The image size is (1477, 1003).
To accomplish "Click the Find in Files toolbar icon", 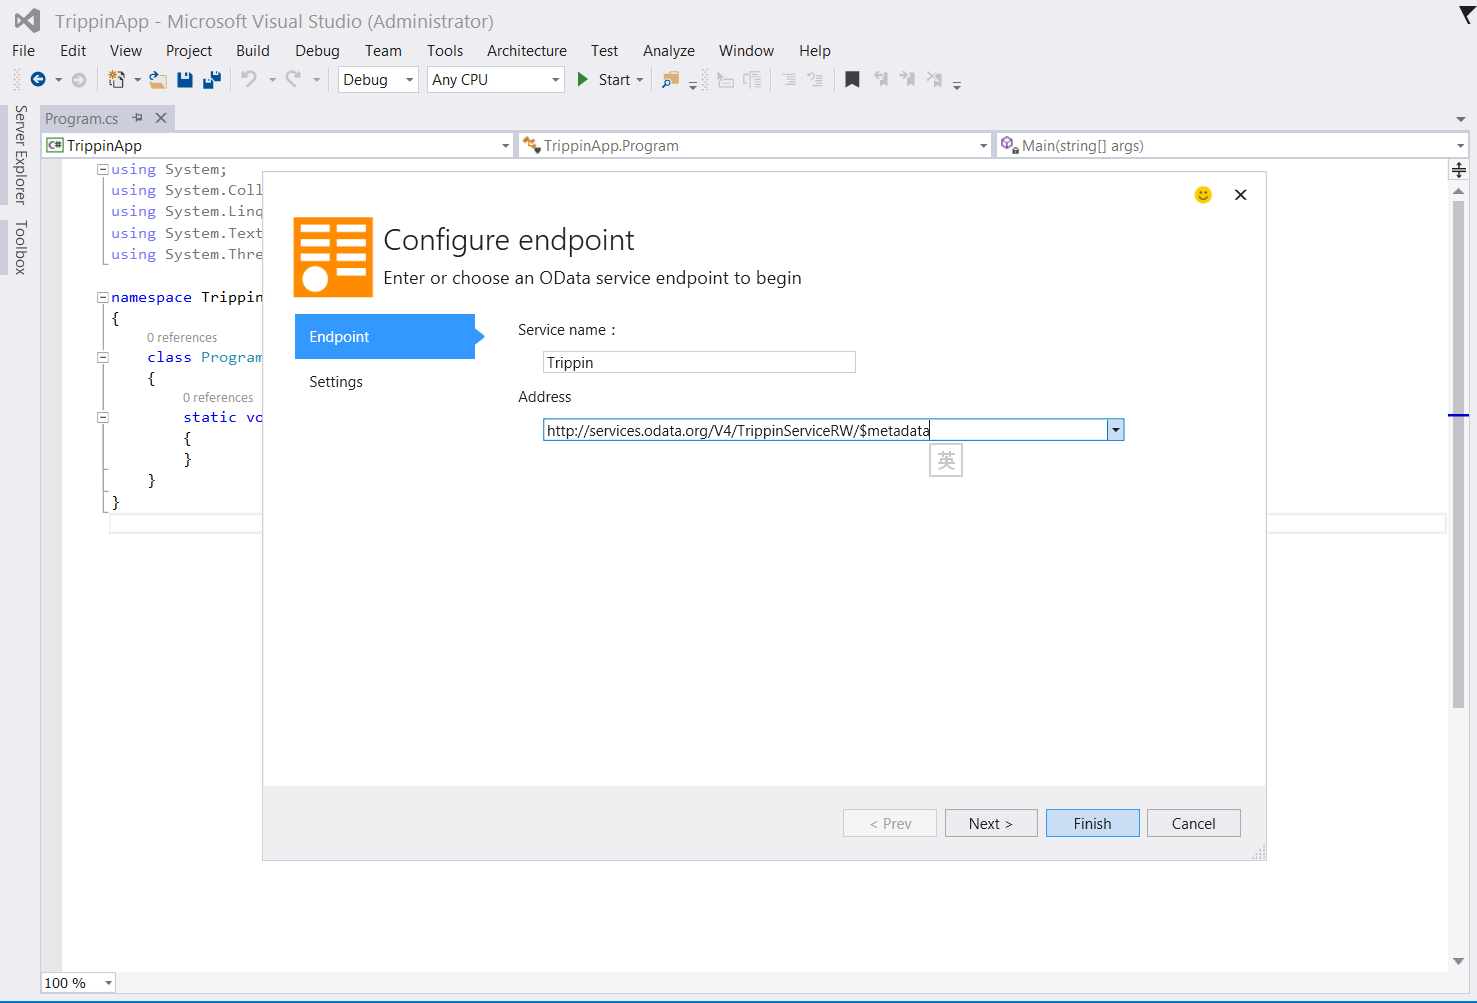I will (x=671, y=80).
